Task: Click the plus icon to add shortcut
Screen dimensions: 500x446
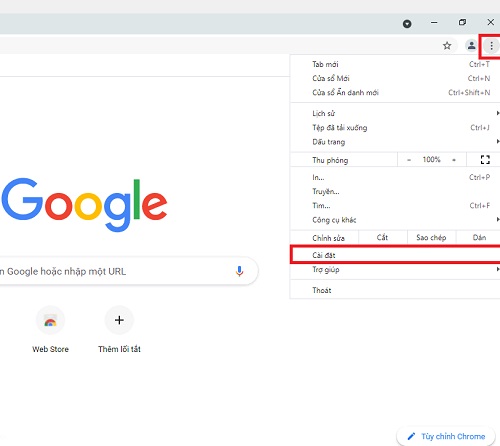Action: point(119,320)
